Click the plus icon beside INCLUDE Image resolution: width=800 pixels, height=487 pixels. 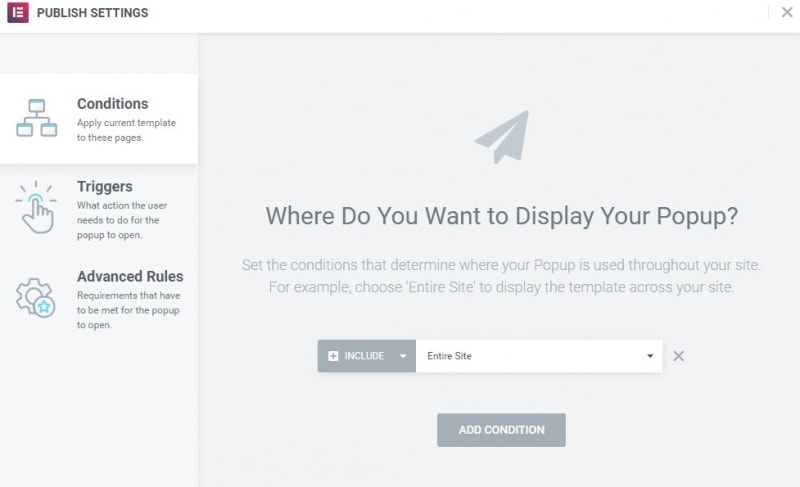[x=333, y=356]
